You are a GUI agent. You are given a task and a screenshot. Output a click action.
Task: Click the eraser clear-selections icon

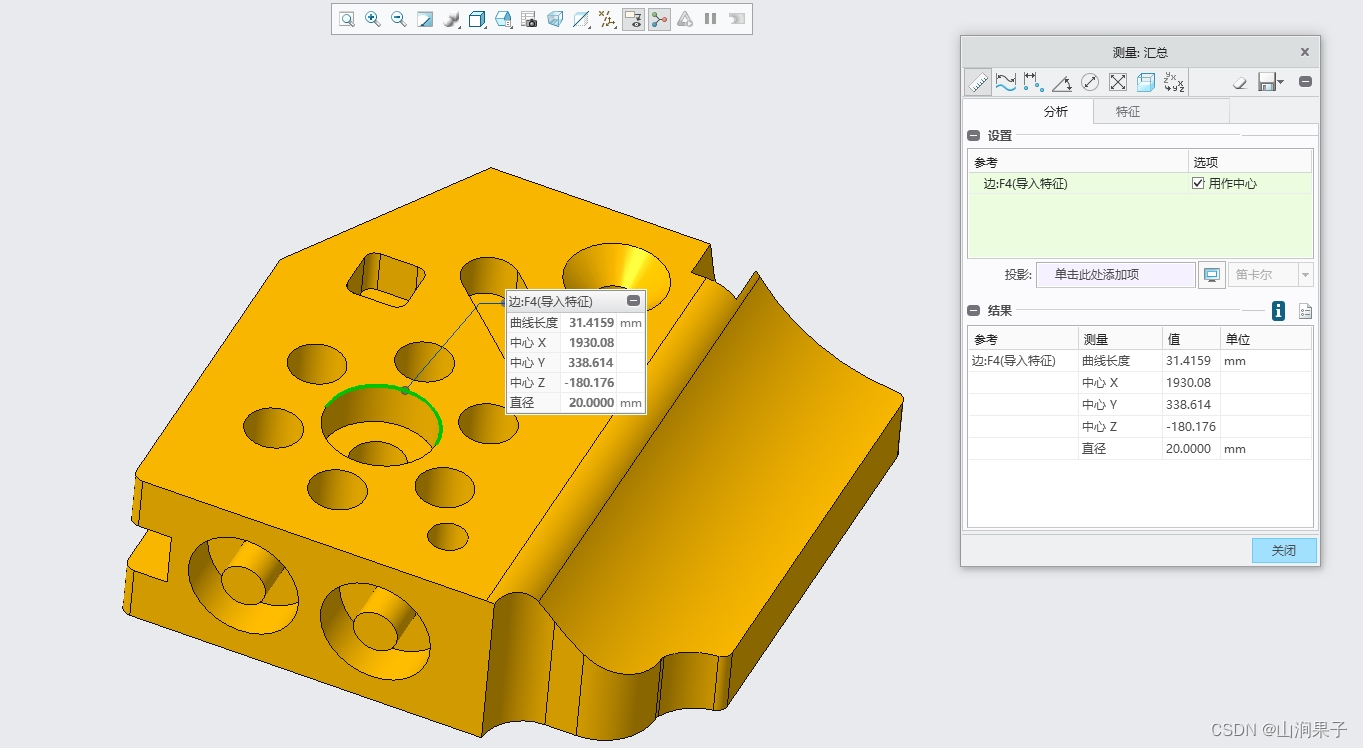[1240, 83]
